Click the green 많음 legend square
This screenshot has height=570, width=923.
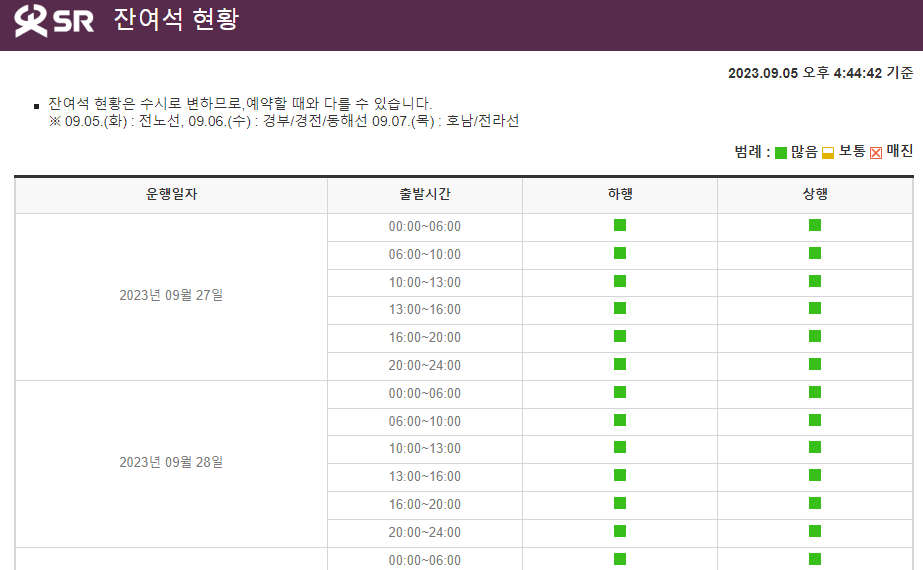coord(781,153)
